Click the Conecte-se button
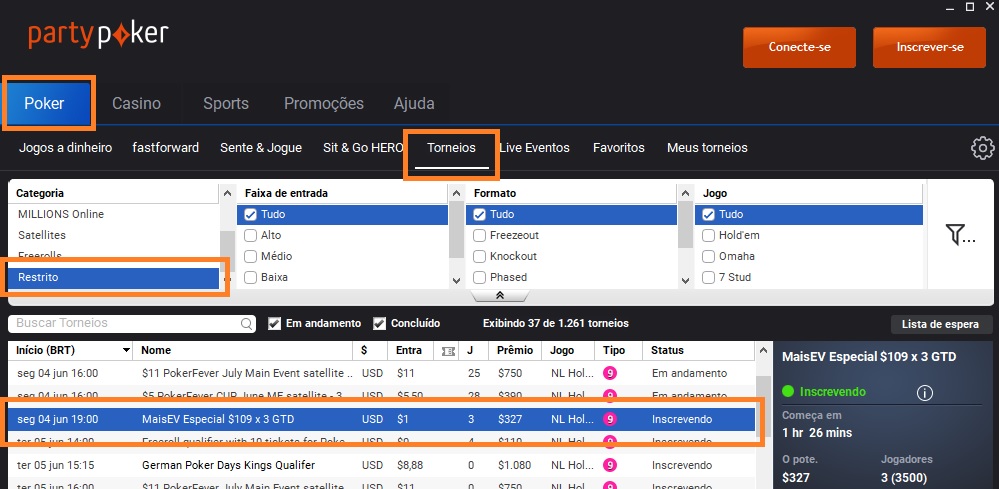999x489 pixels. 800,47
